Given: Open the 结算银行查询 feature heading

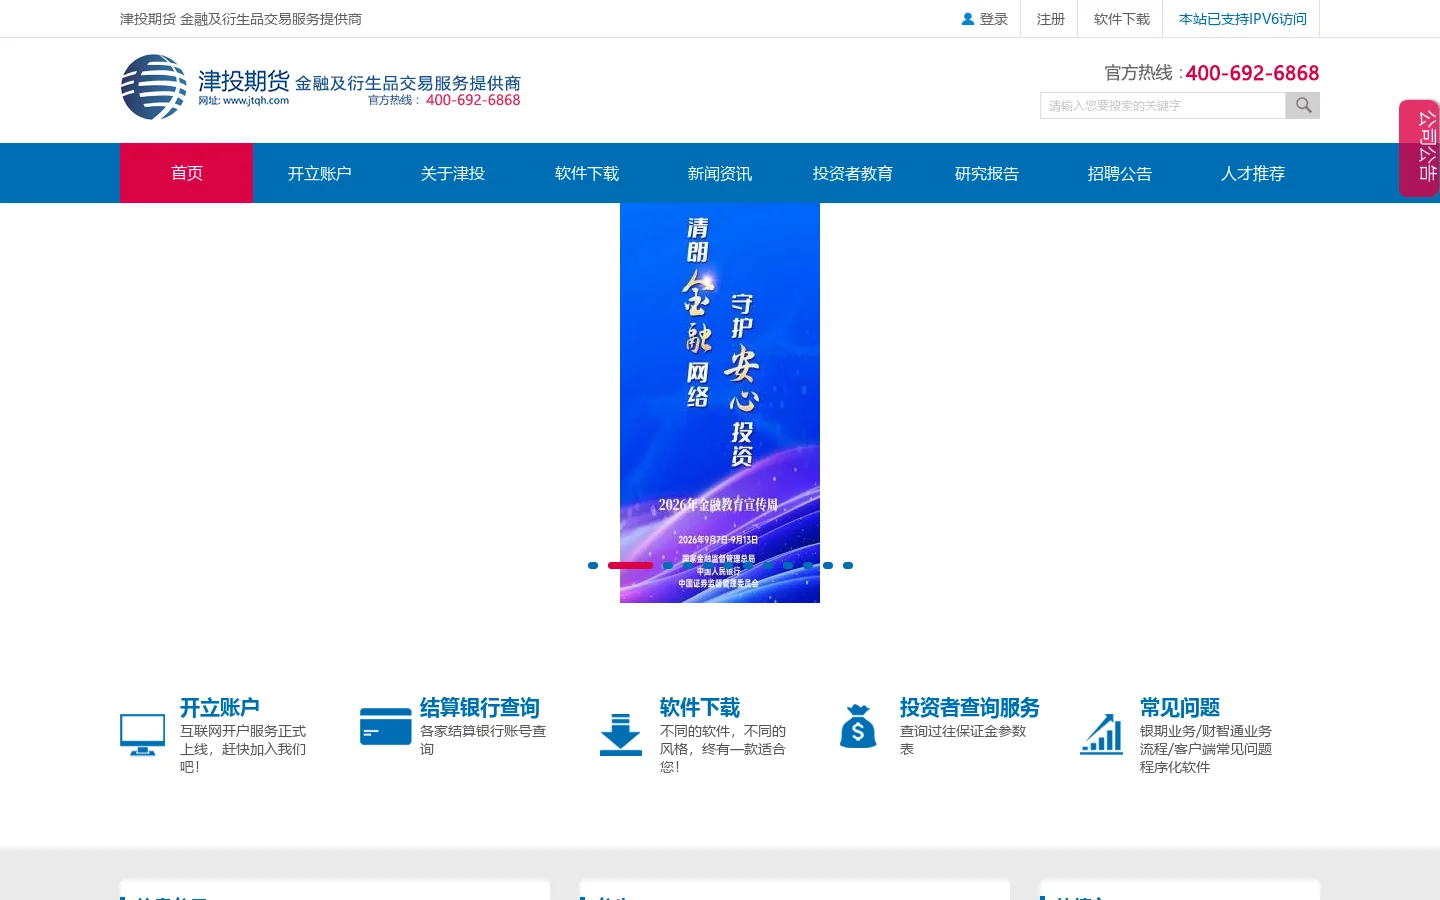Looking at the screenshot, I should (x=480, y=708).
